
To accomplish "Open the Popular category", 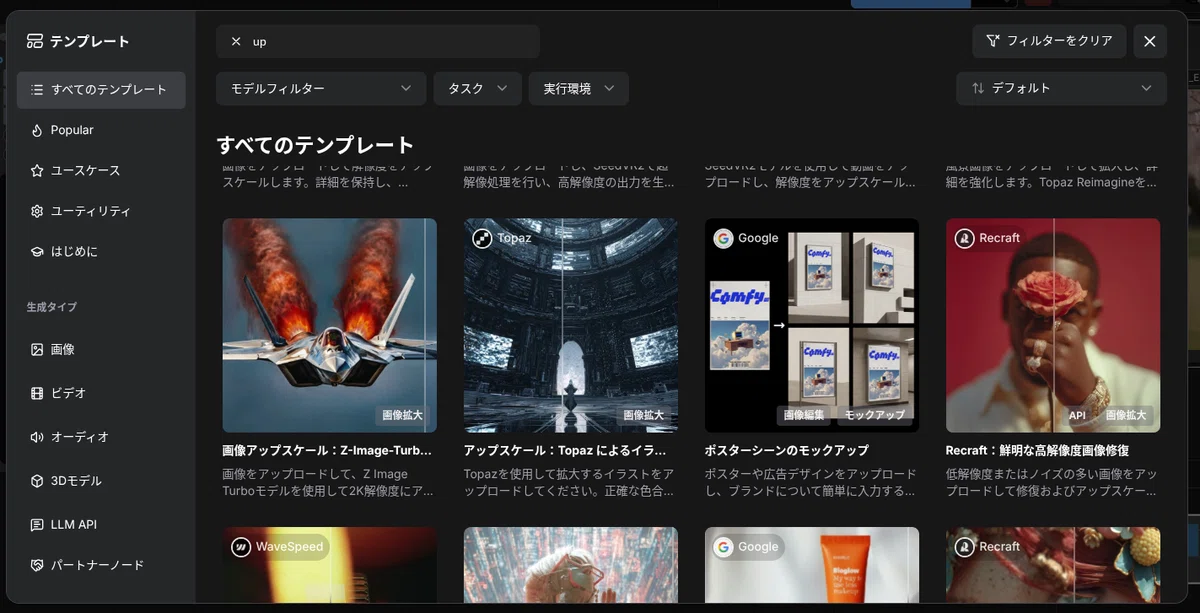I will (101, 130).
